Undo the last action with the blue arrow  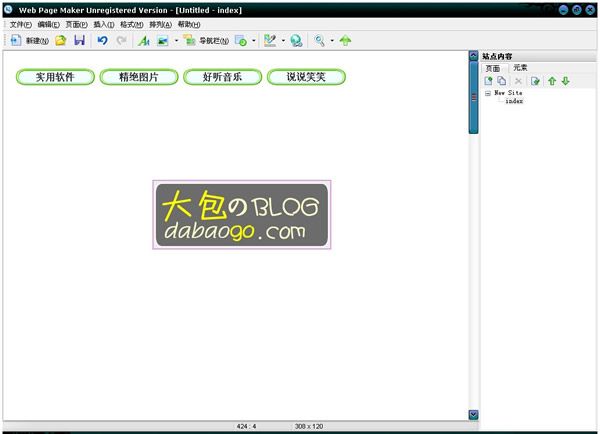(x=102, y=40)
